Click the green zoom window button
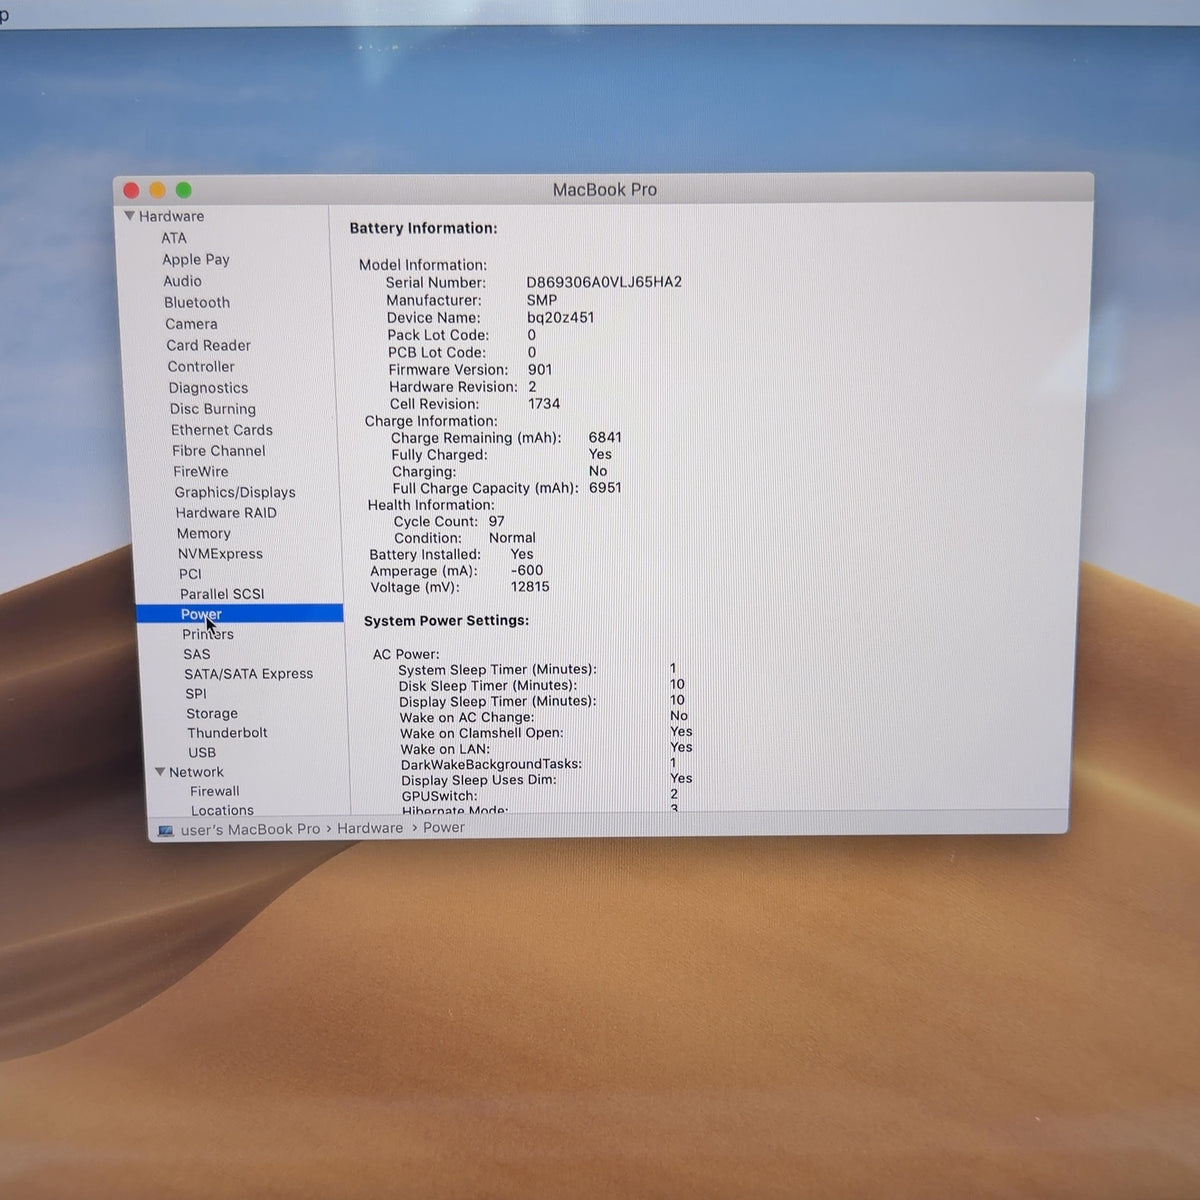This screenshot has height=1200, width=1200. point(184,190)
